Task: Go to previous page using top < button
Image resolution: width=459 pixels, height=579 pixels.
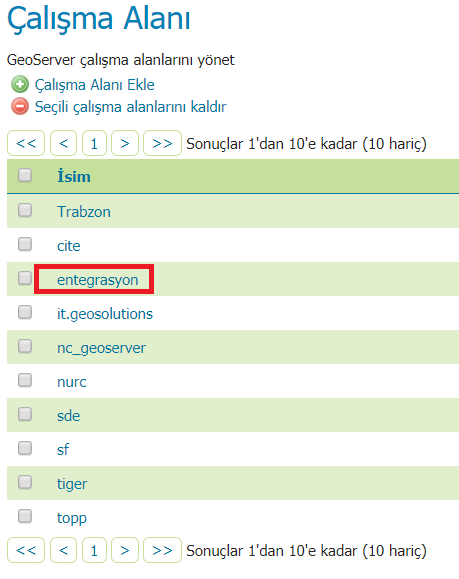Action: pyautogui.click(x=64, y=143)
